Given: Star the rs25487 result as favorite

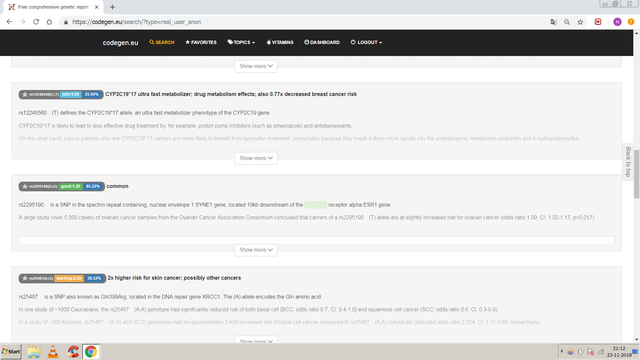Looking at the screenshot, I should [25, 278].
